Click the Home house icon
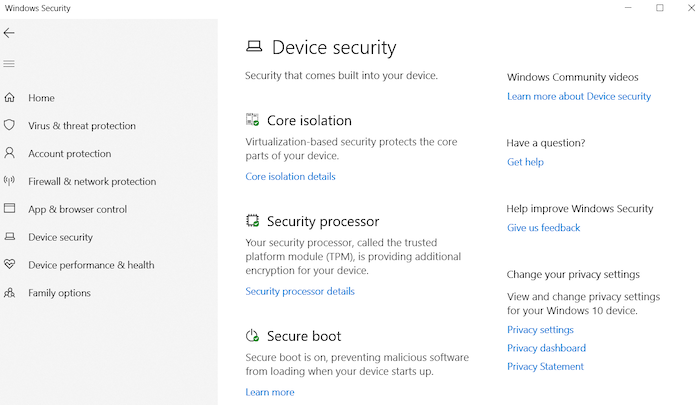Viewport: 700px width, 405px height. [x=9, y=97]
